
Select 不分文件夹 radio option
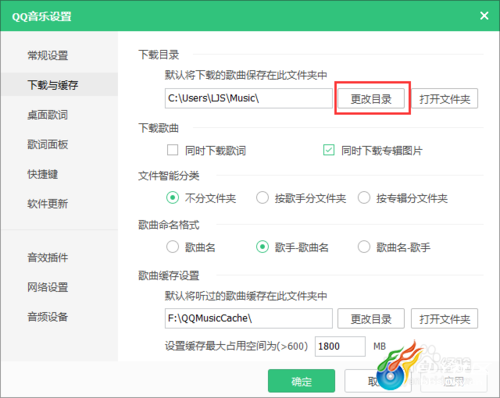point(172,198)
